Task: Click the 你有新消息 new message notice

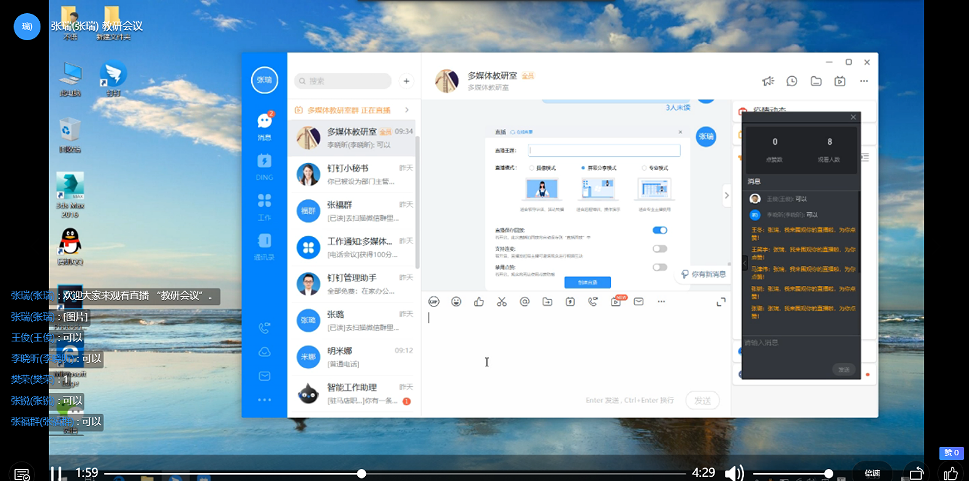Action: [x=703, y=274]
